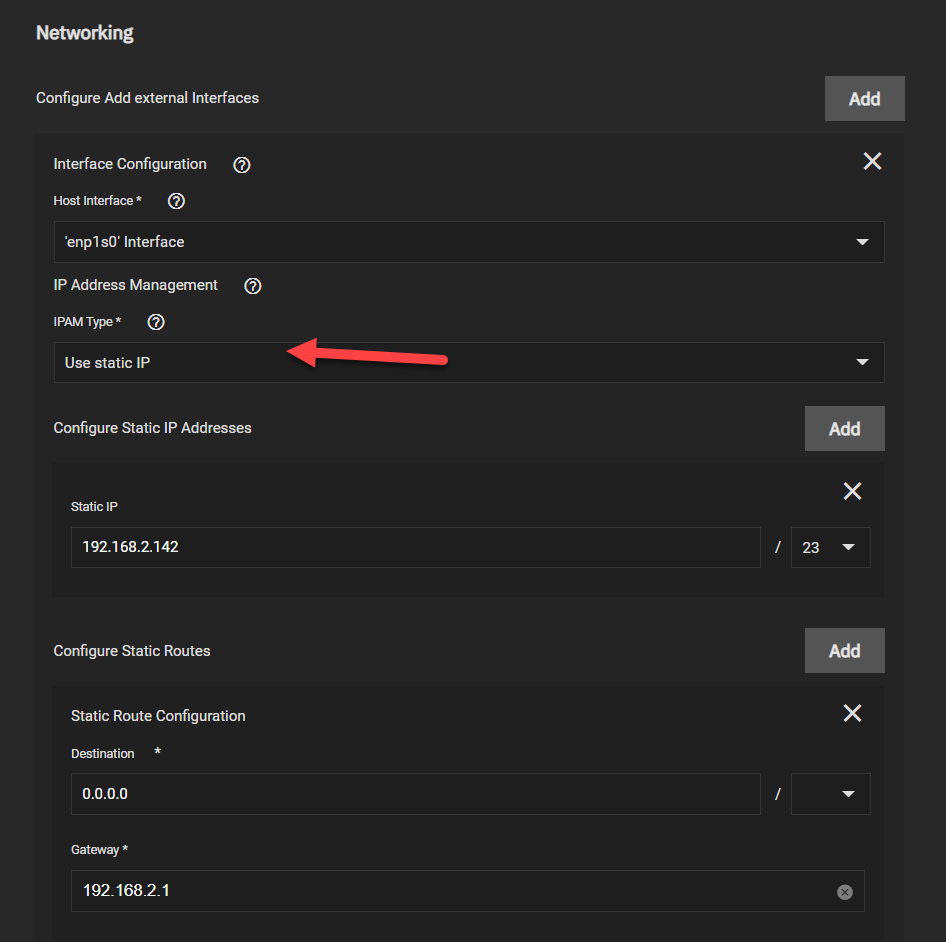Change the Static IP netmask 23 dropdown
This screenshot has height=942, width=946.
[x=831, y=547]
